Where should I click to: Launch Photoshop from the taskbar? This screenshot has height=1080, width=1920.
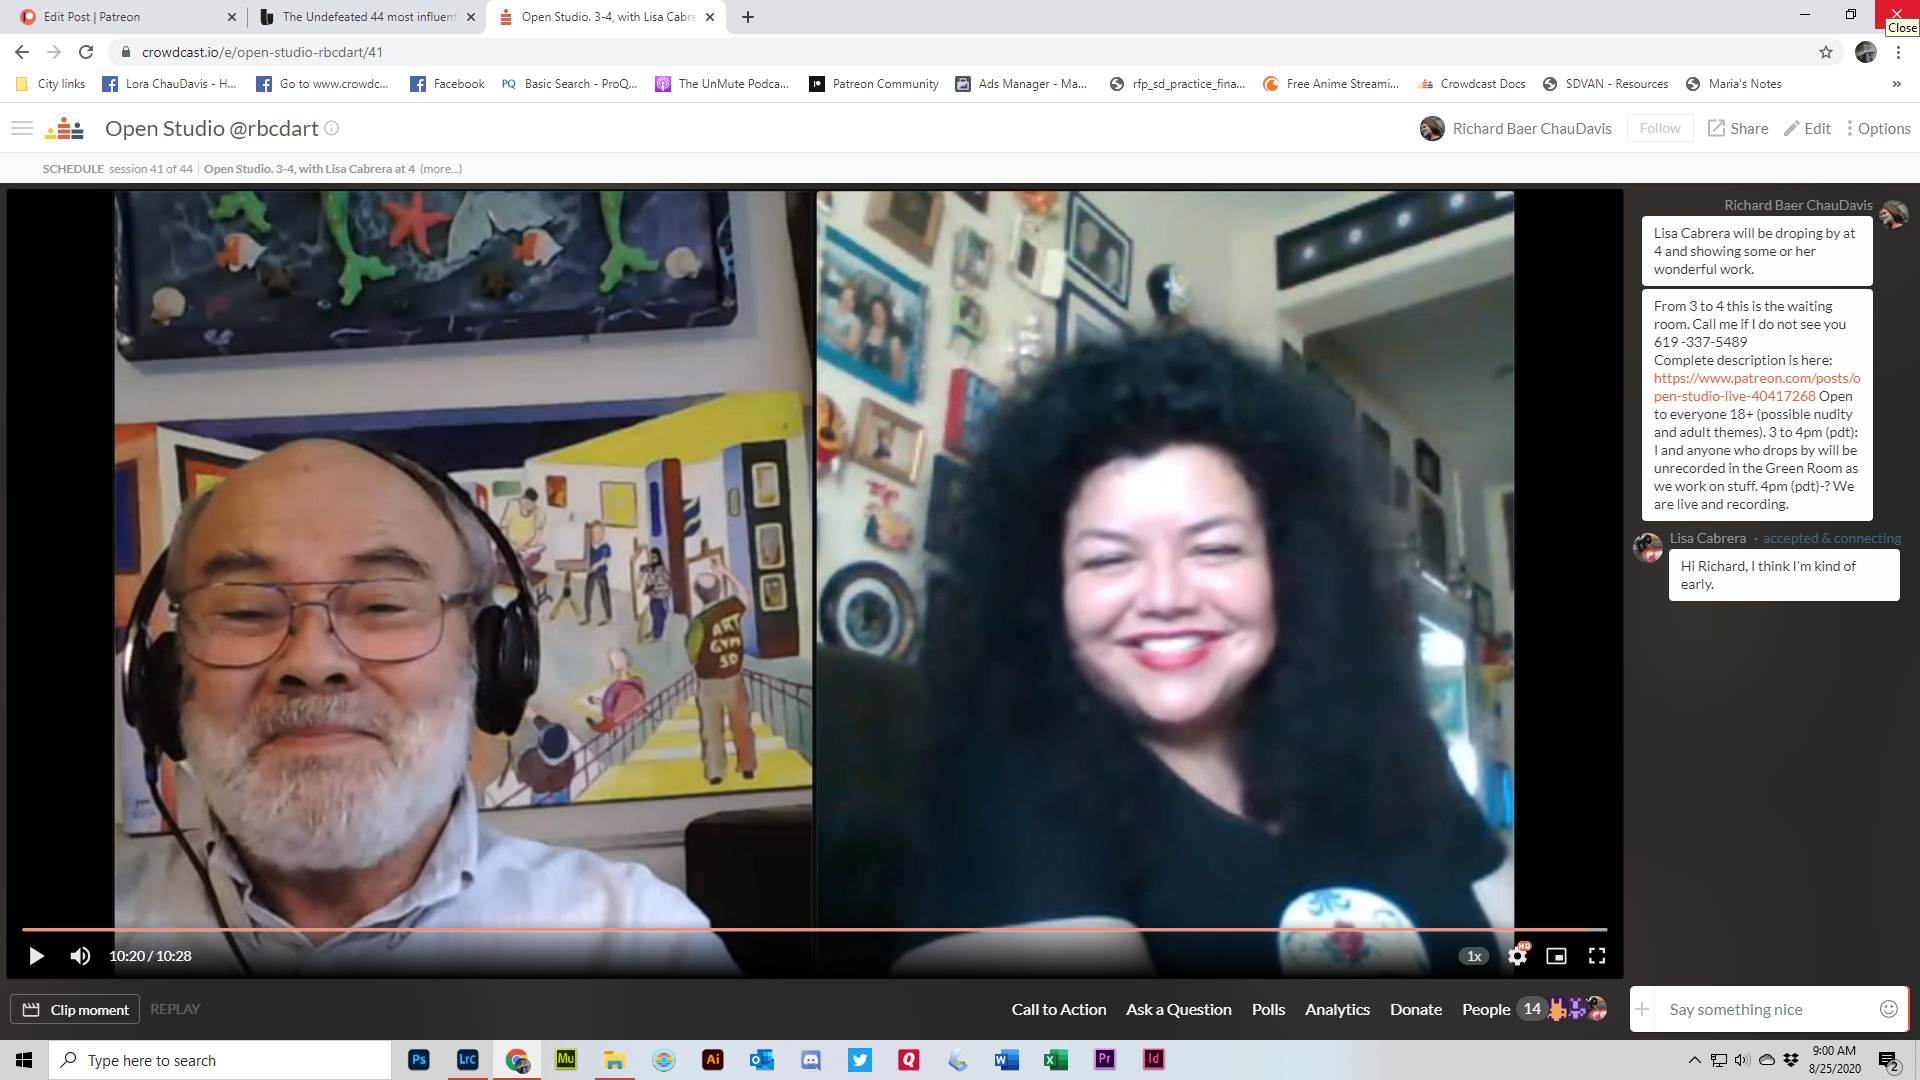pyautogui.click(x=419, y=1060)
